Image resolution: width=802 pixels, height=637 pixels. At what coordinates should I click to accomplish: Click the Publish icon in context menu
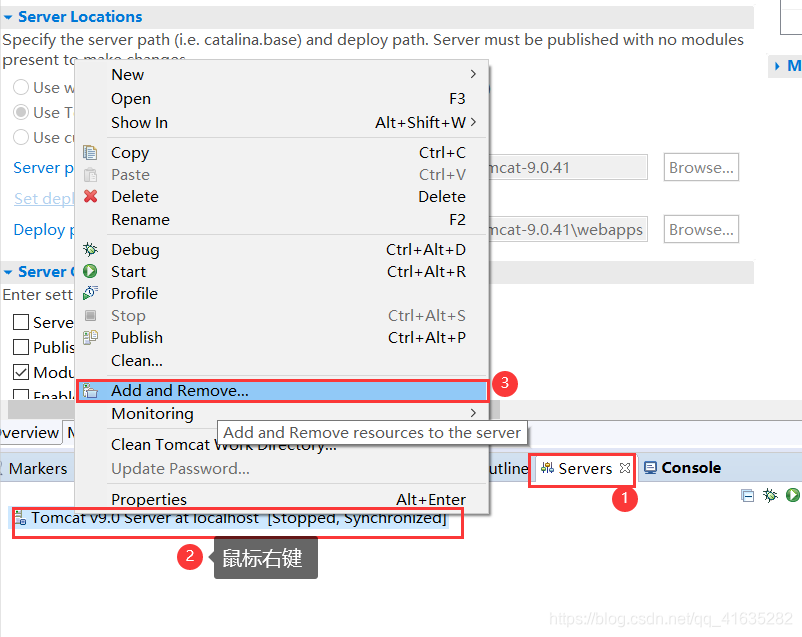(x=91, y=337)
